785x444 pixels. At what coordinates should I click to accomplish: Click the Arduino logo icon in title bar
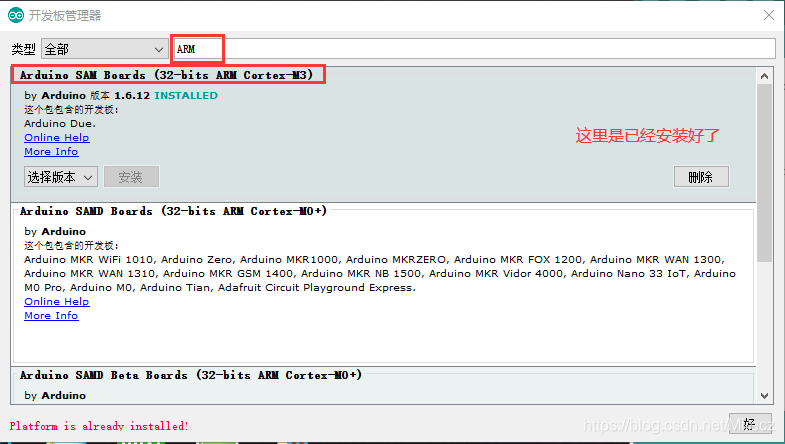16,15
